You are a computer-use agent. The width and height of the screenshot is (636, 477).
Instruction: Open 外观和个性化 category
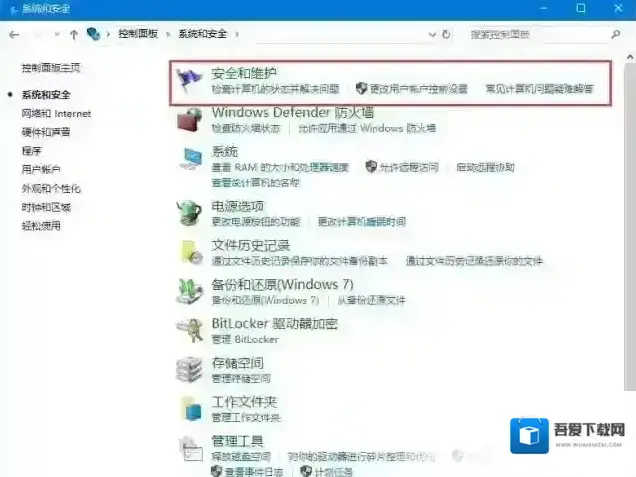[x=51, y=189]
